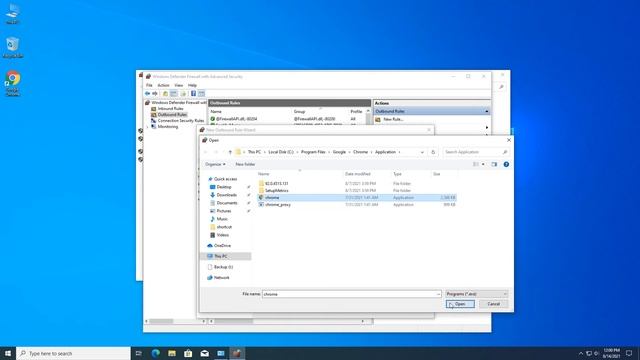Open Microsoft Edge from the taskbar
Image resolution: width=640 pixels, height=360 pixels.
tap(156, 353)
